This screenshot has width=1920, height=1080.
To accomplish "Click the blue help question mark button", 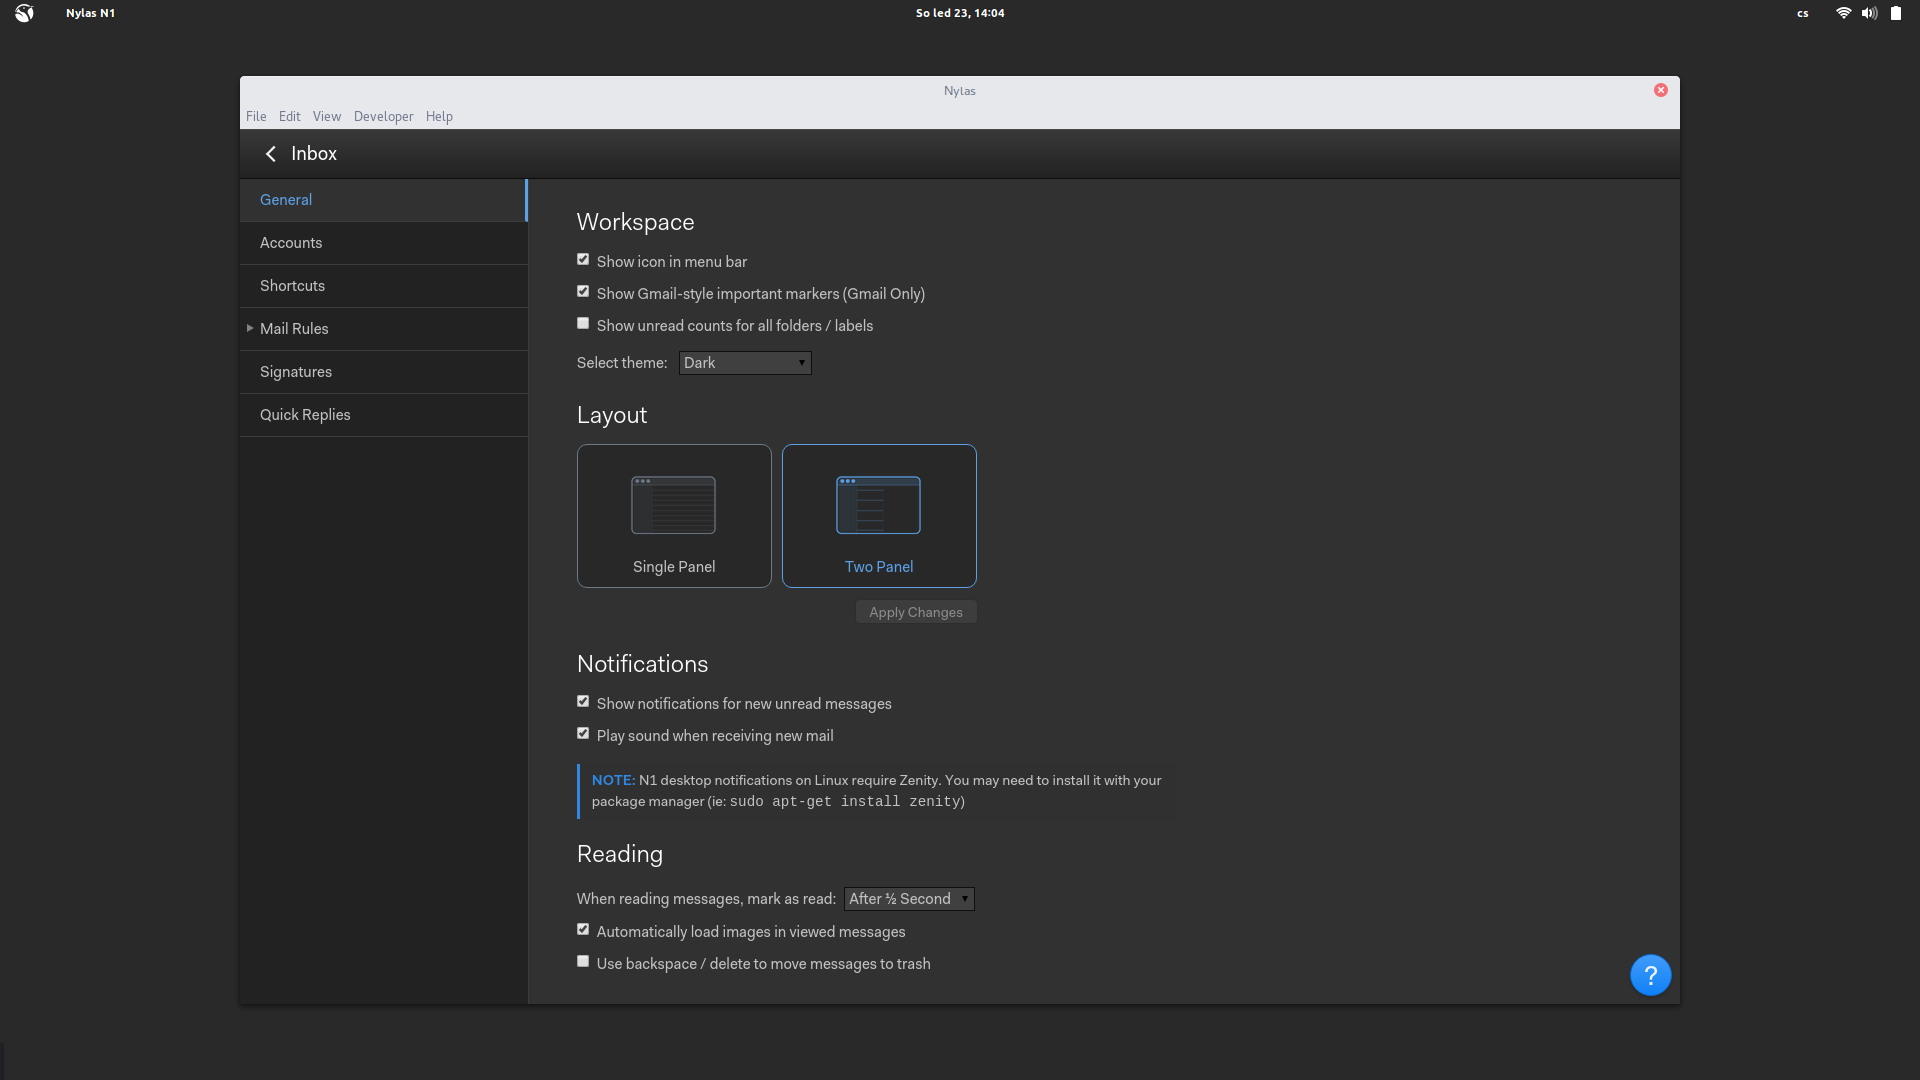I will [1650, 975].
